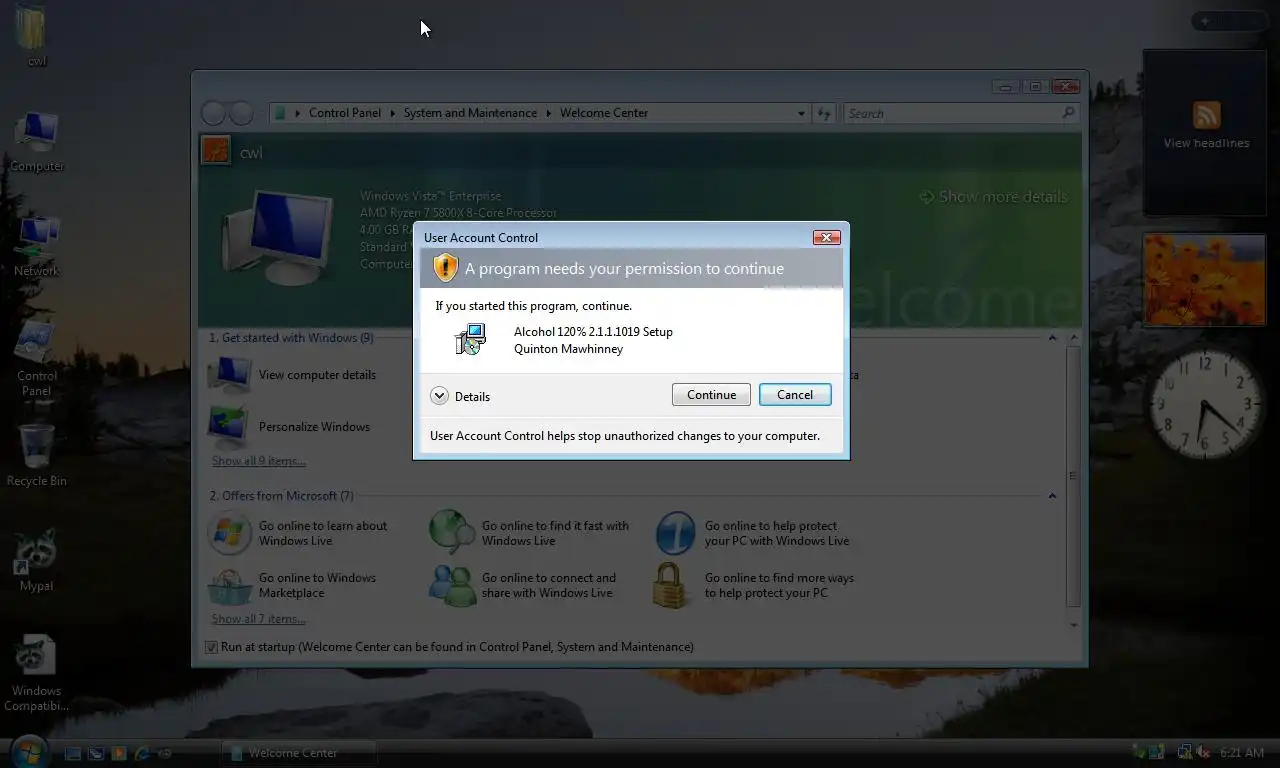Click the Windows Live learn about icon

click(x=229, y=533)
